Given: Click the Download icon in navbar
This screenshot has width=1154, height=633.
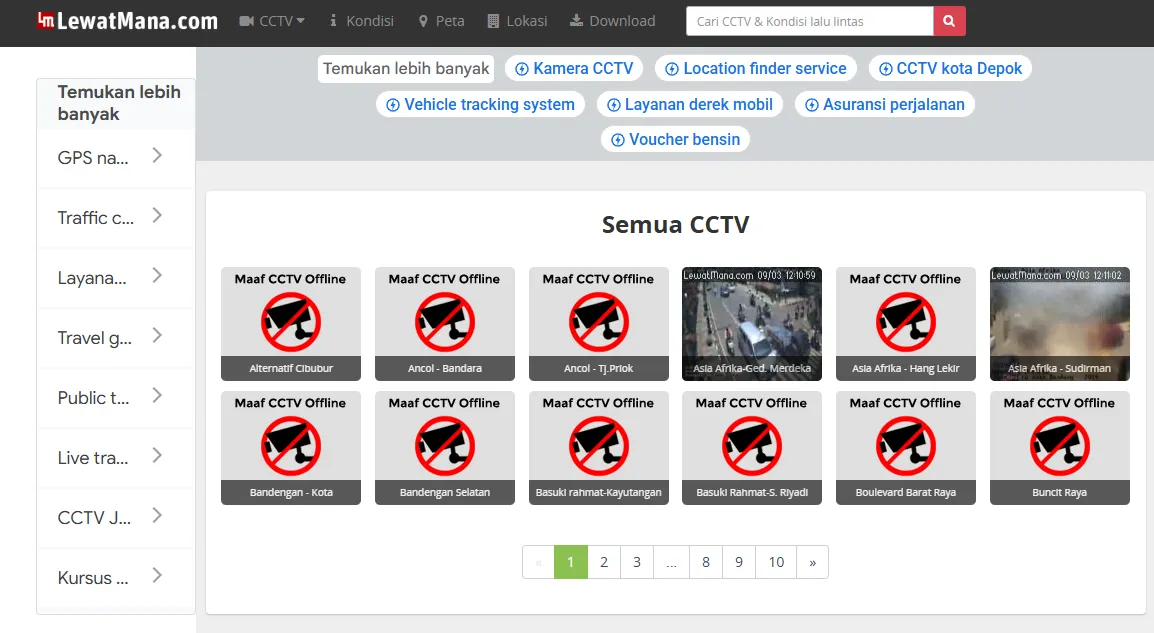Looking at the screenshot, I should (x=576, y=21).
